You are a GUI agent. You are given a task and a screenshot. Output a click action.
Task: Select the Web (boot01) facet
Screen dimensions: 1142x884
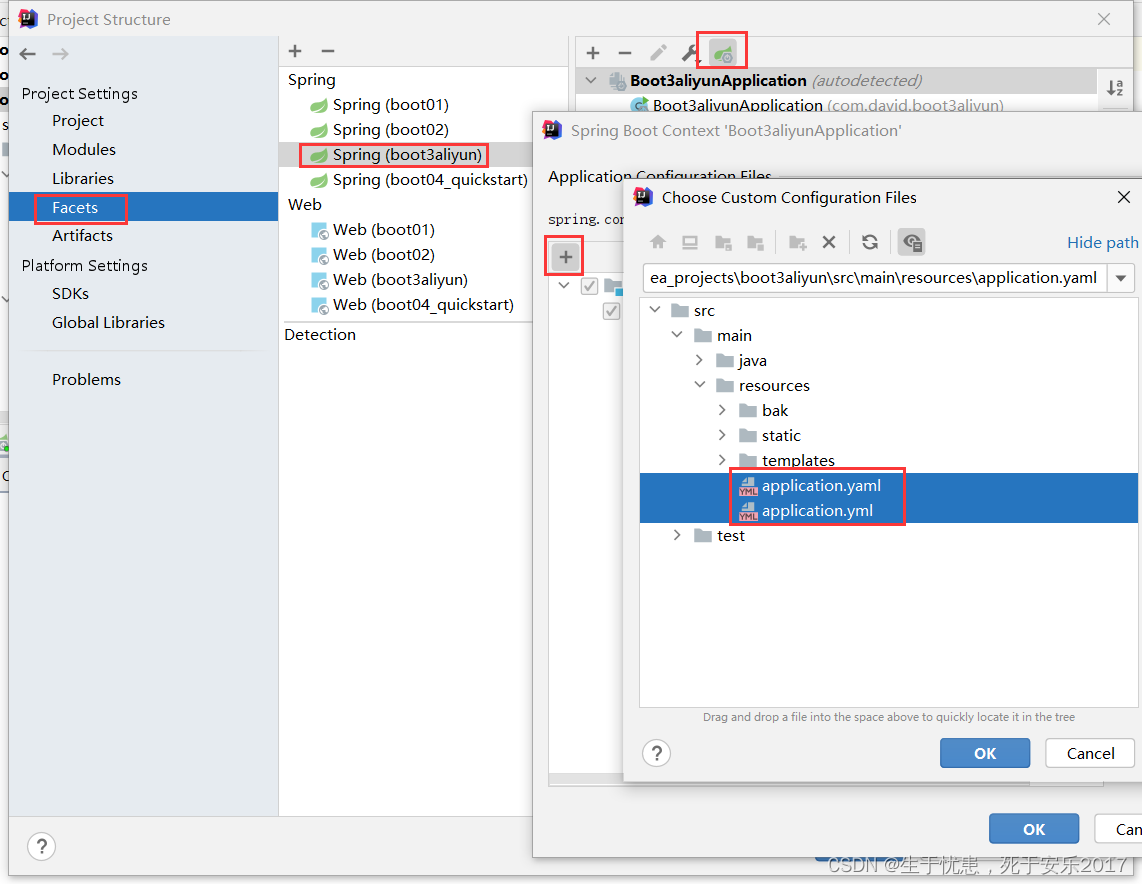[x=383, y=230]
